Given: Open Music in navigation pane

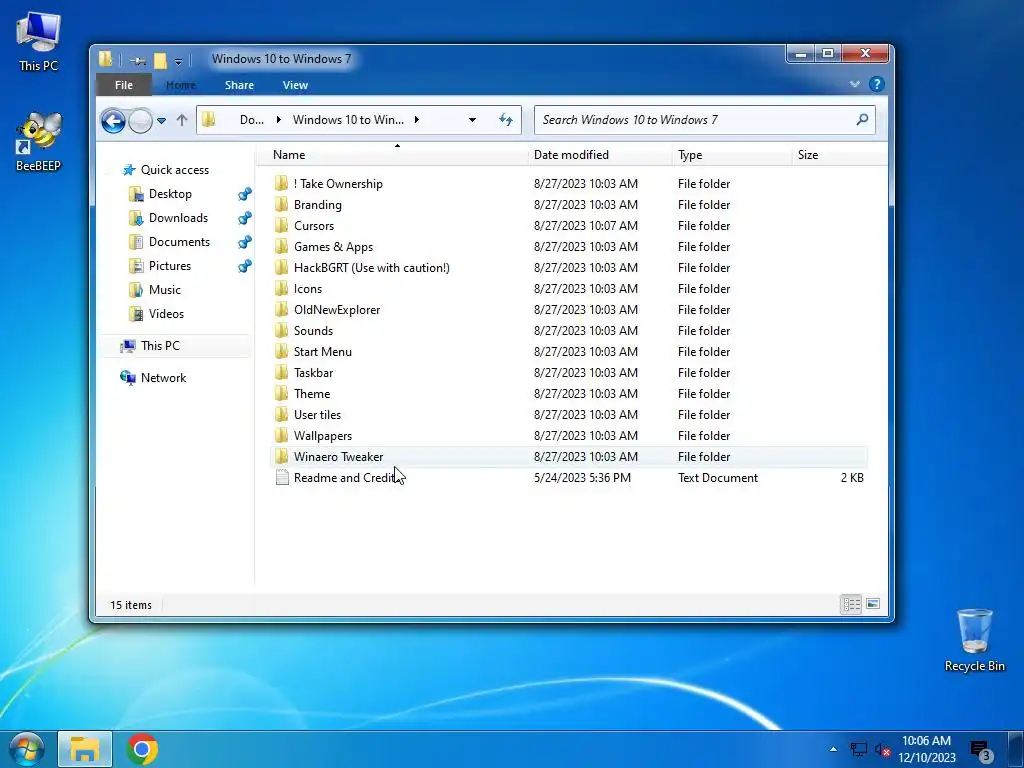Looking at the screenshot, I should (164, 290).
